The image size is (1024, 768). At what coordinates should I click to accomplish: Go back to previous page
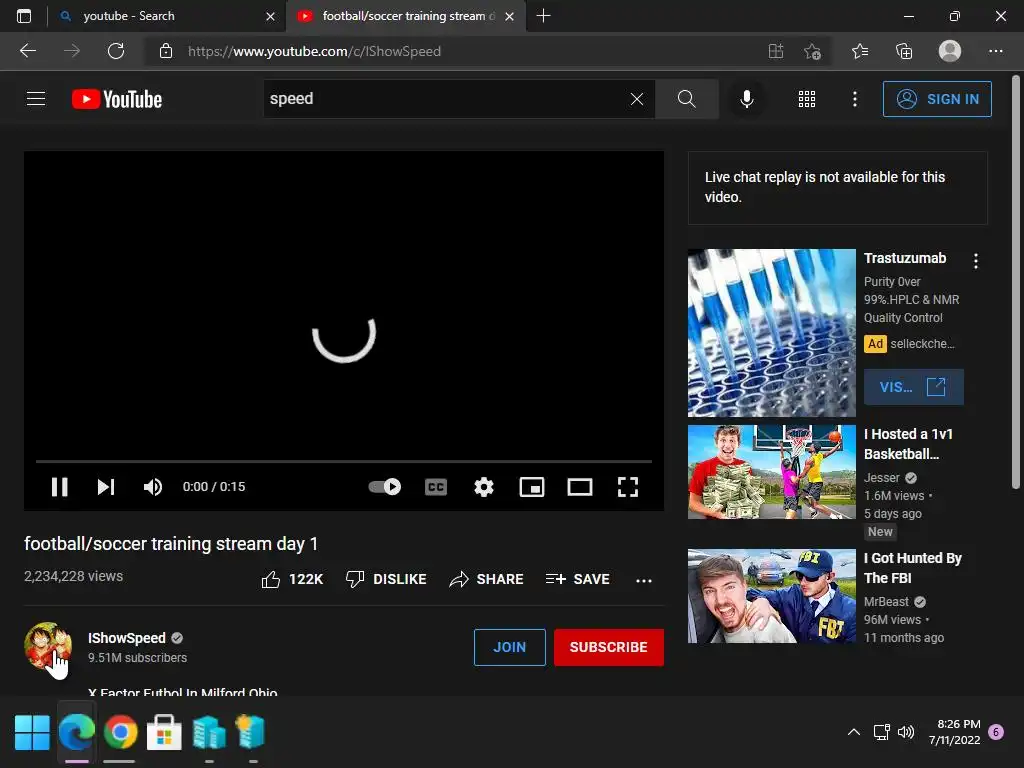coord(27,51)
